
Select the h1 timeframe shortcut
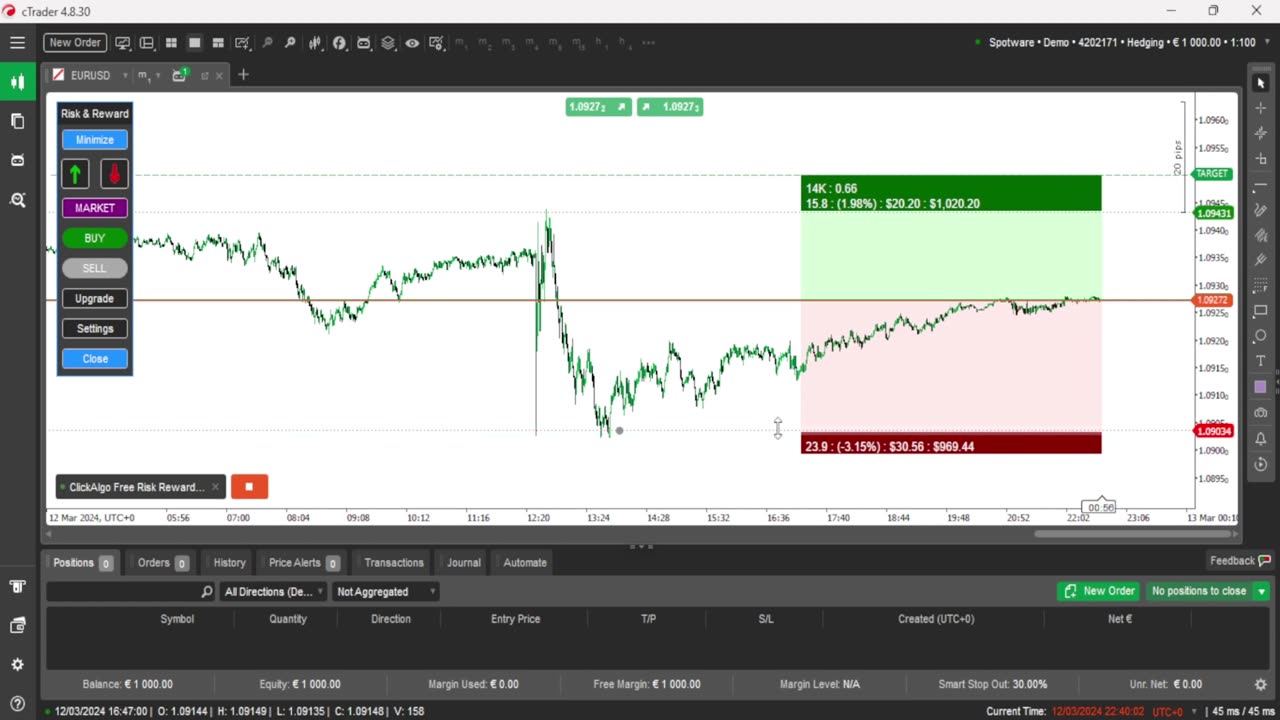601,43
